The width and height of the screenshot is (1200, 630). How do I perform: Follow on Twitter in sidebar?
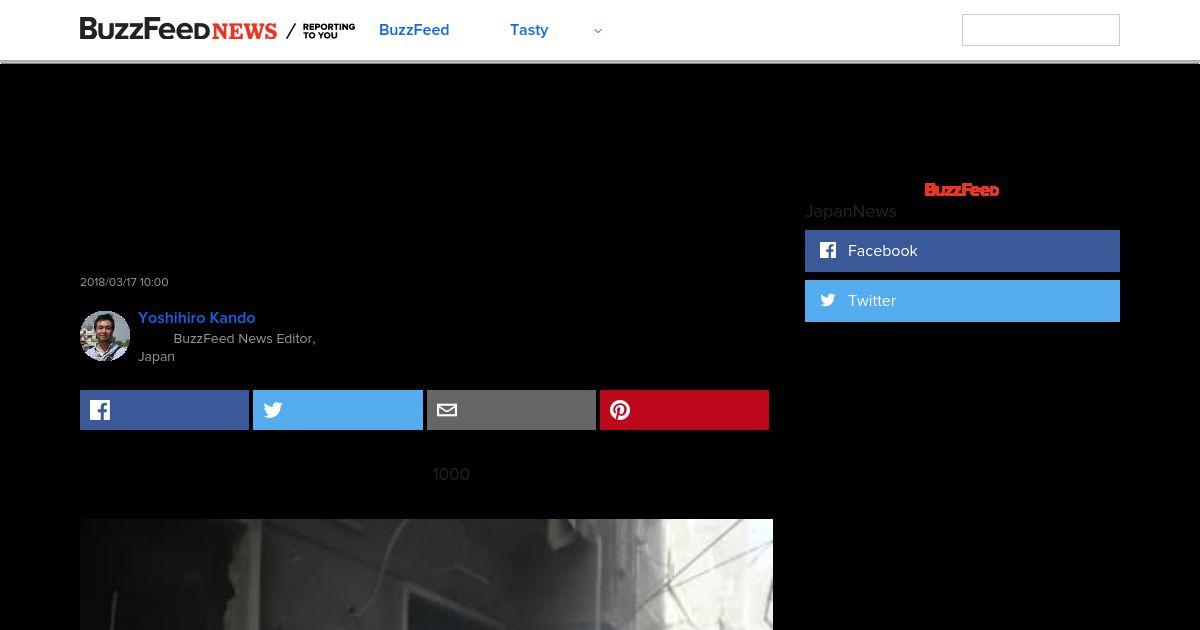tap(962, 301)
